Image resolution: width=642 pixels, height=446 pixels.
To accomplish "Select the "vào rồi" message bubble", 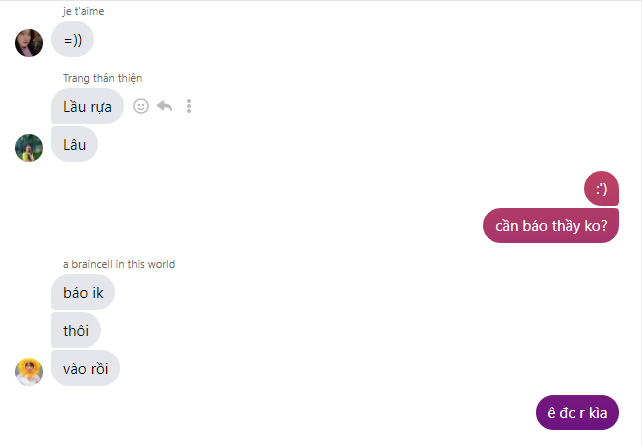I will [x=86, y=368].
